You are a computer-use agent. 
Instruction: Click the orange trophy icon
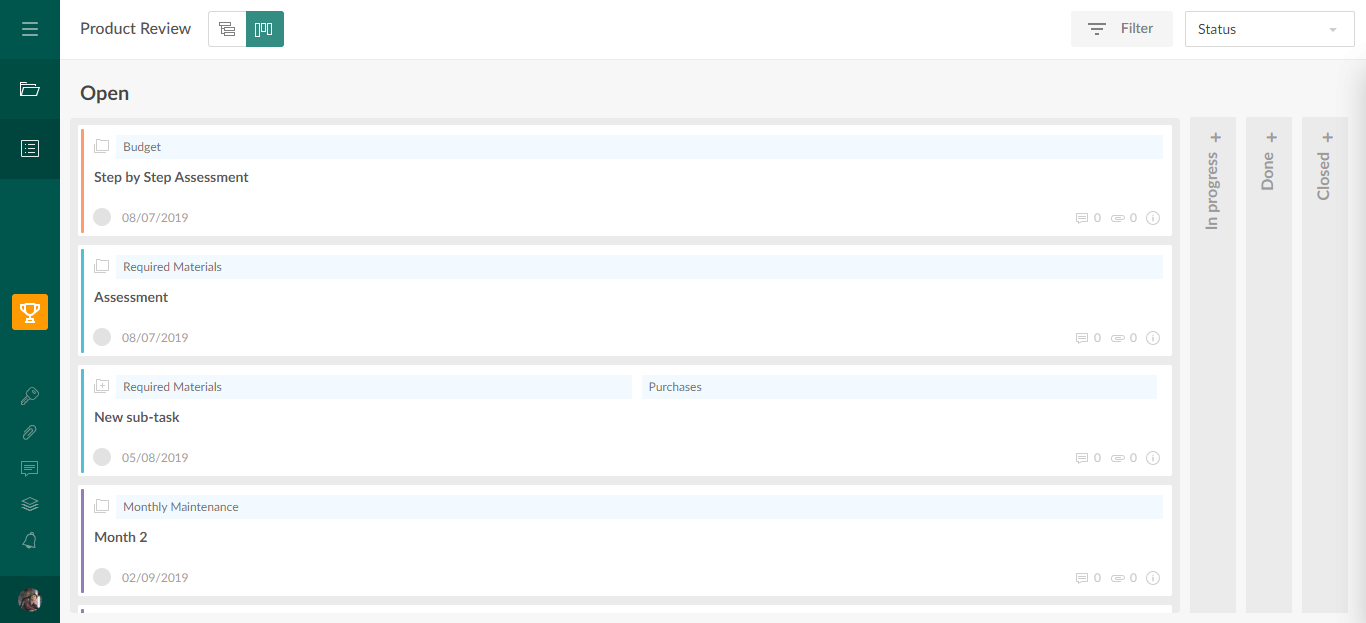click(x=30, y=312)
